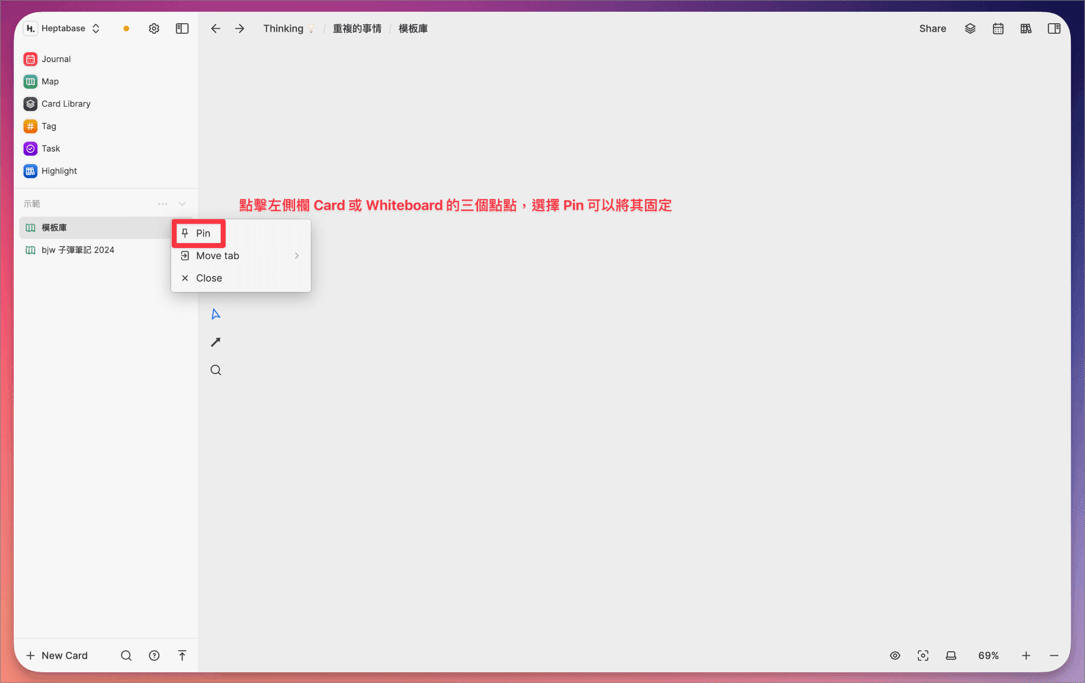Viewport: 1085px width, 683px height.
Task: Click the Share button
Action: point(932,28)
